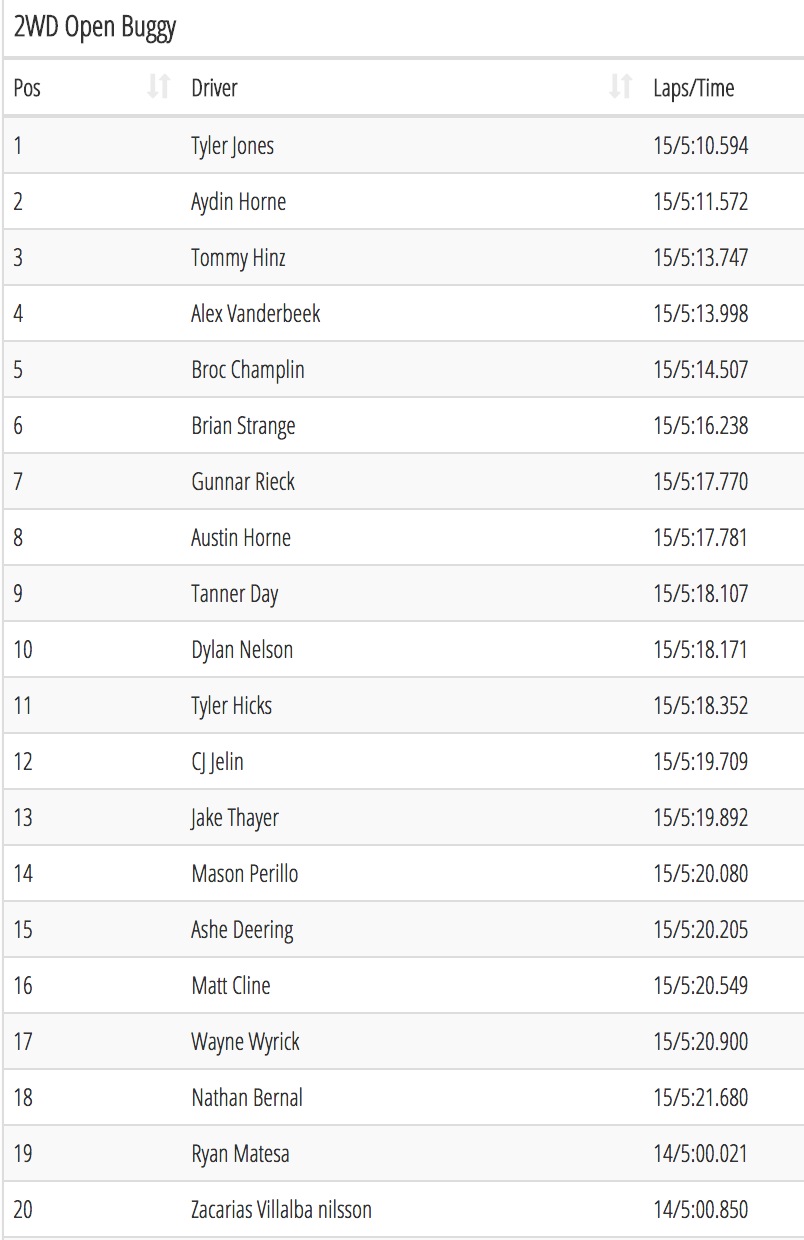Image resolution: width=804 pixels, height=1240 pixels.
Task: Select Tommy Hinz driver name
Action: click(238, 258)
